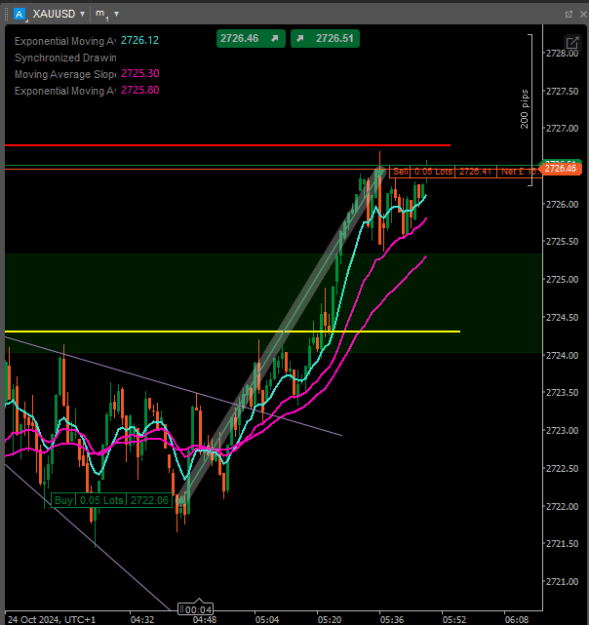Select the yellow horizontal line
Viewport: 589px width, 625px height.
click(232, 331)
